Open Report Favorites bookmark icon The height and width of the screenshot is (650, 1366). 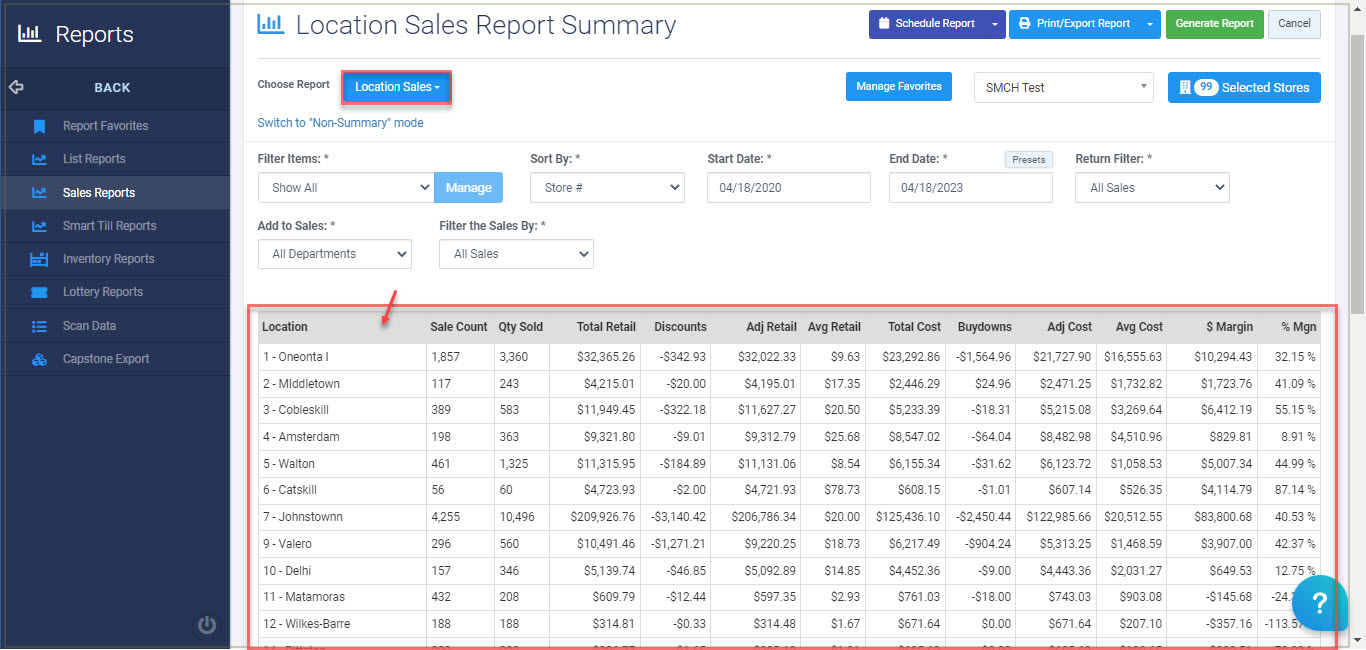point(39,126)
